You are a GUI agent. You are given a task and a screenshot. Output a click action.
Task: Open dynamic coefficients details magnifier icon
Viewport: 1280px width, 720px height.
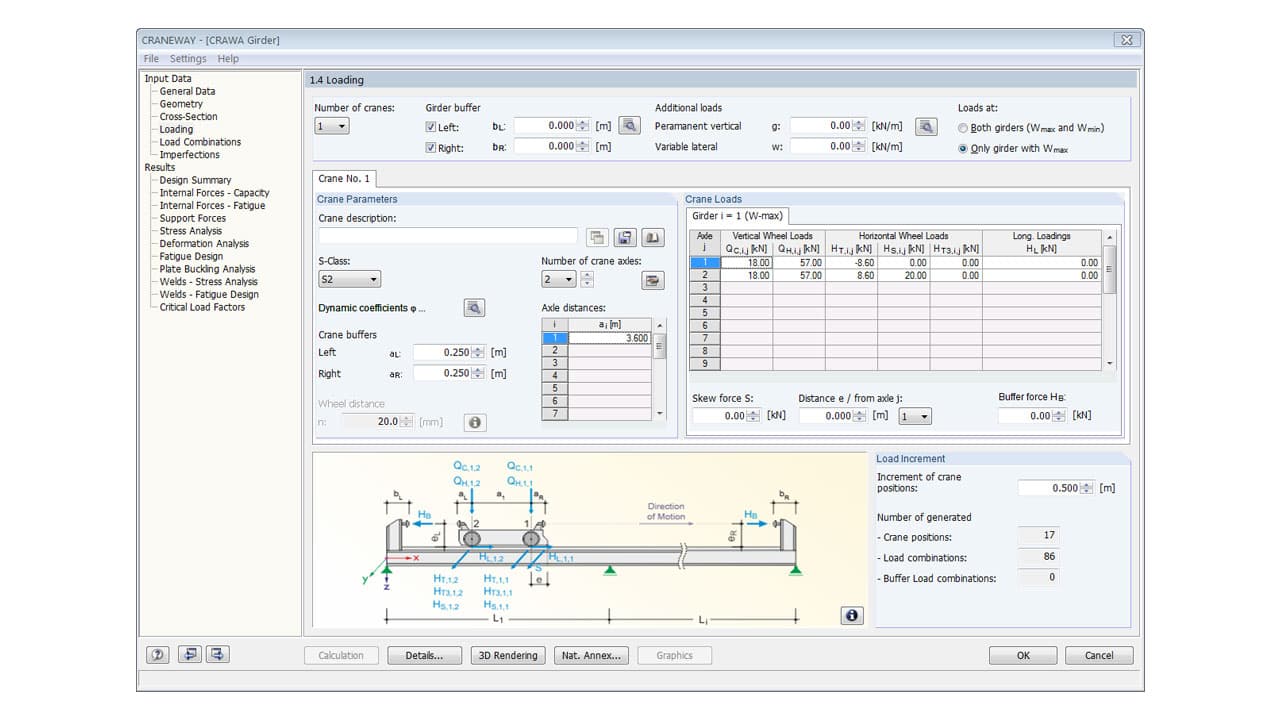coord(474,308)
